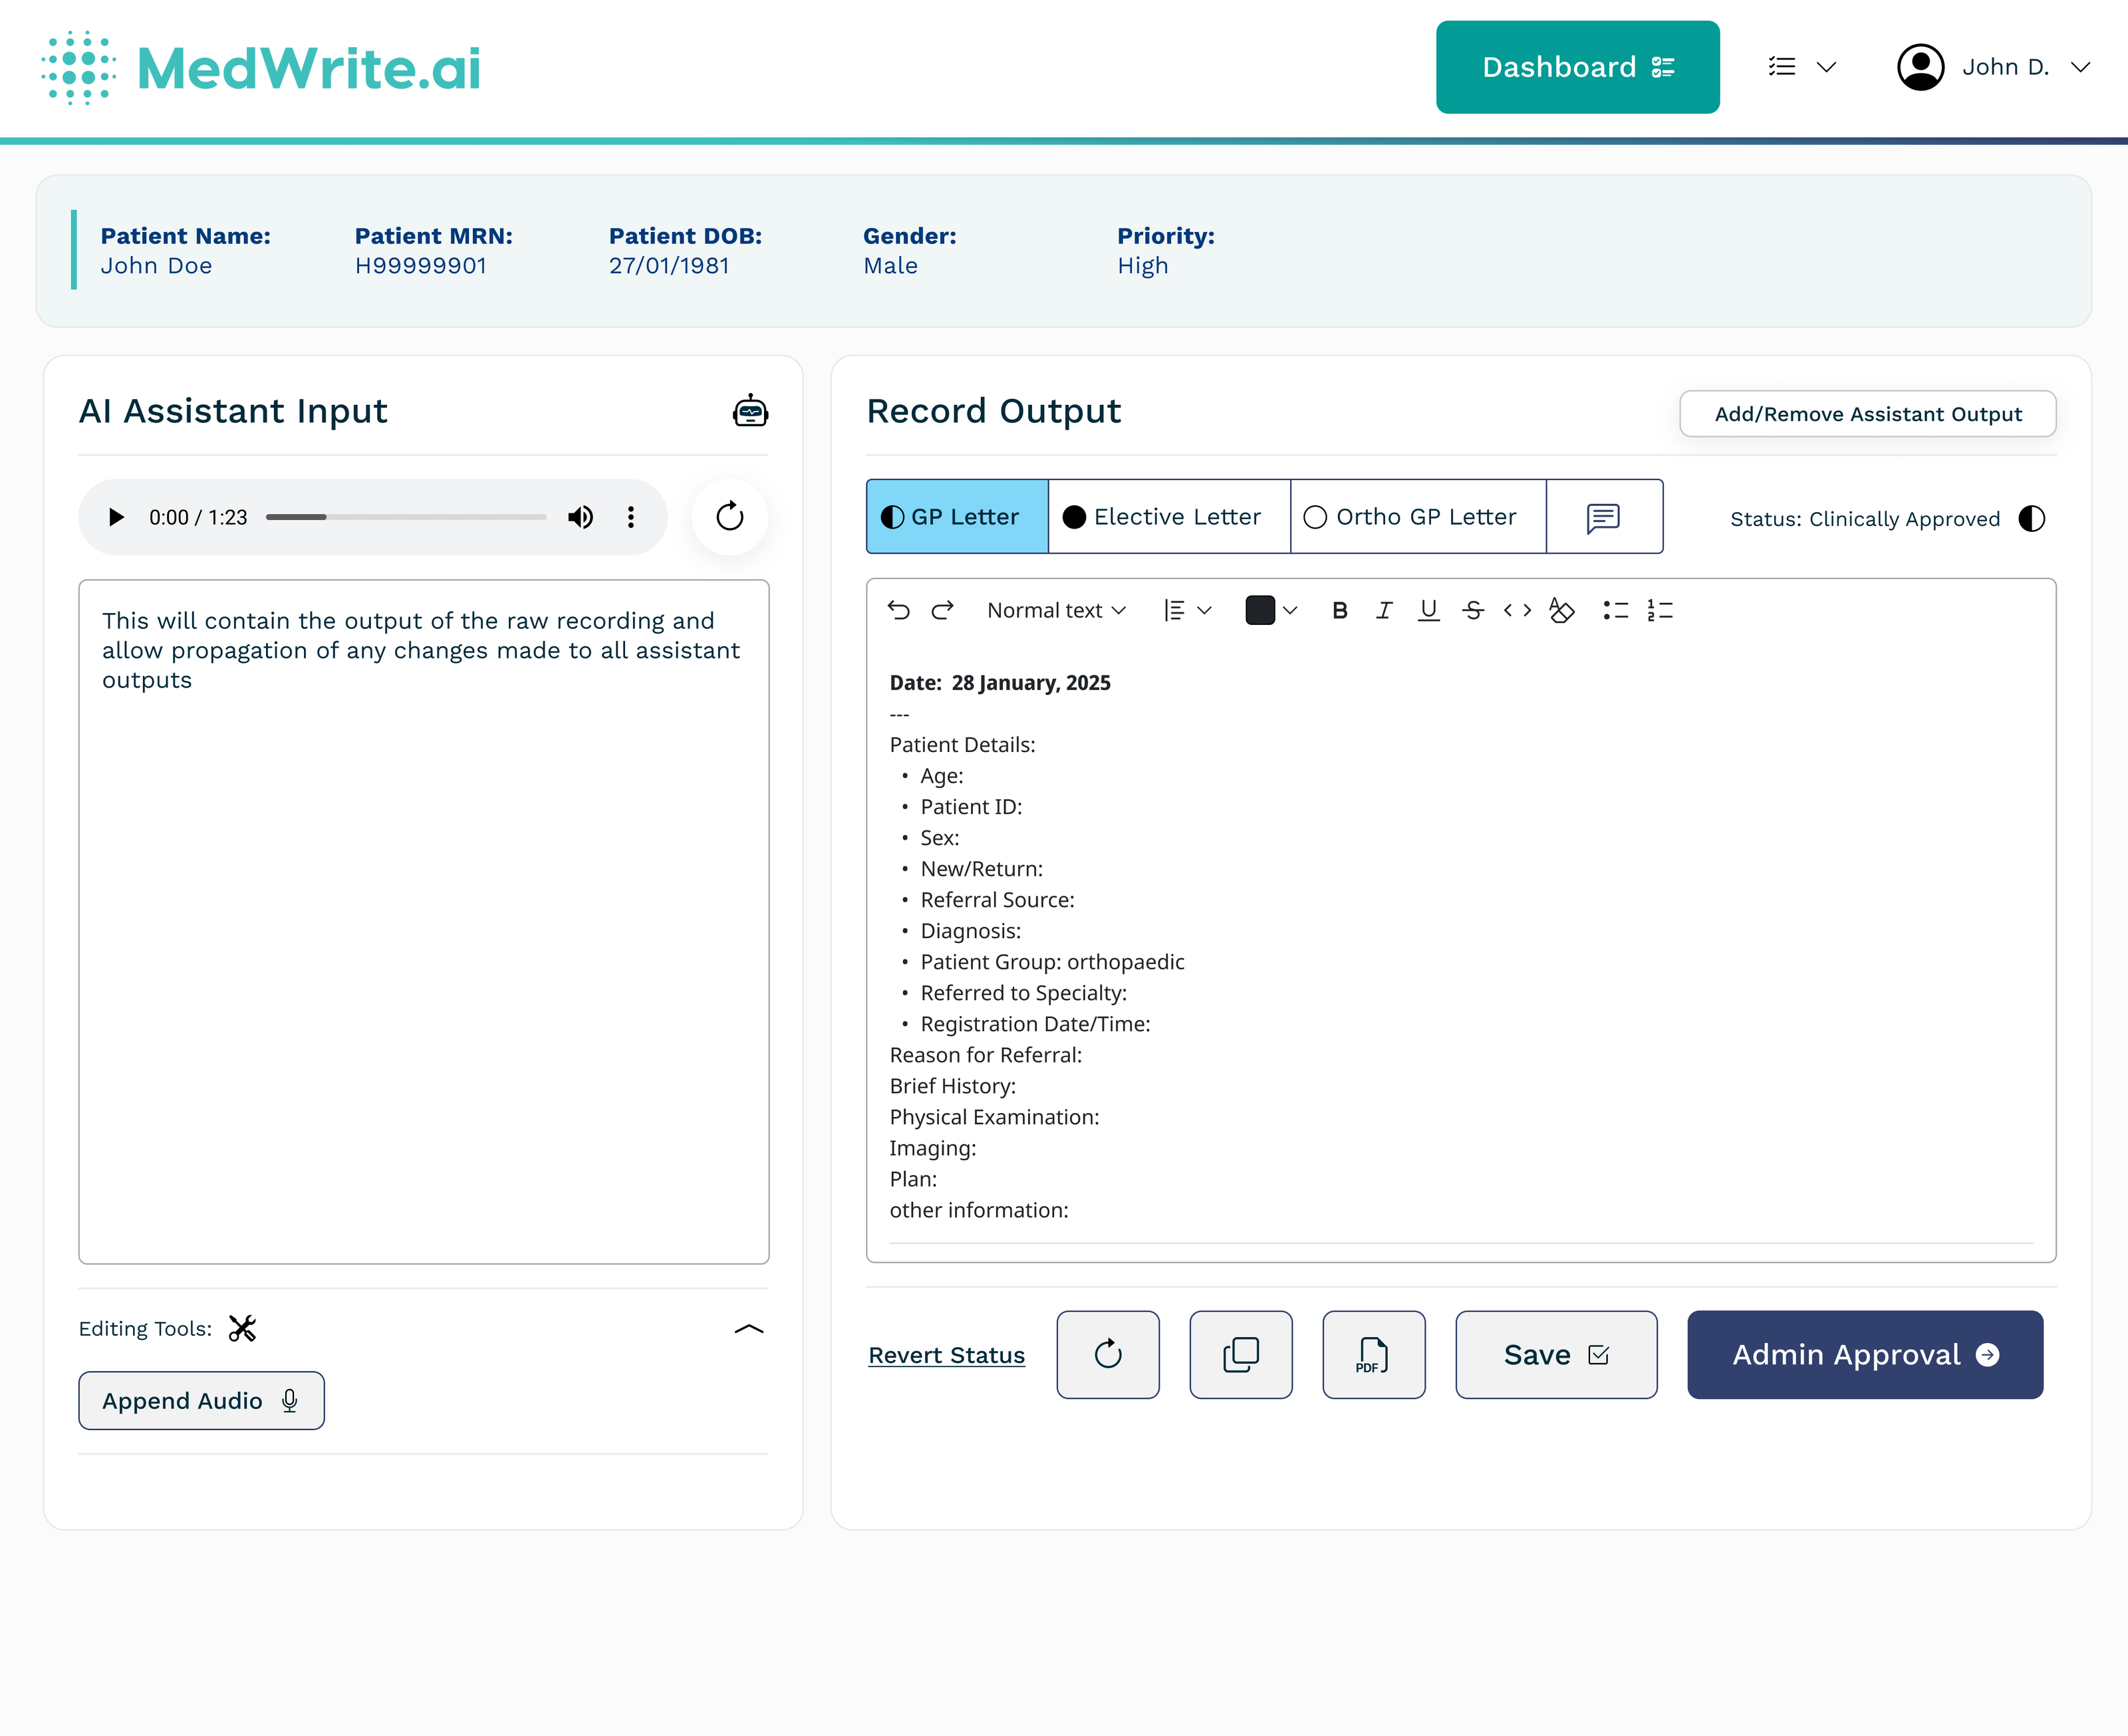This screenshot has width=2128, height=1736.
Task: Click the undo icon in the editor toolbar
Action: [x=898, y=610]
